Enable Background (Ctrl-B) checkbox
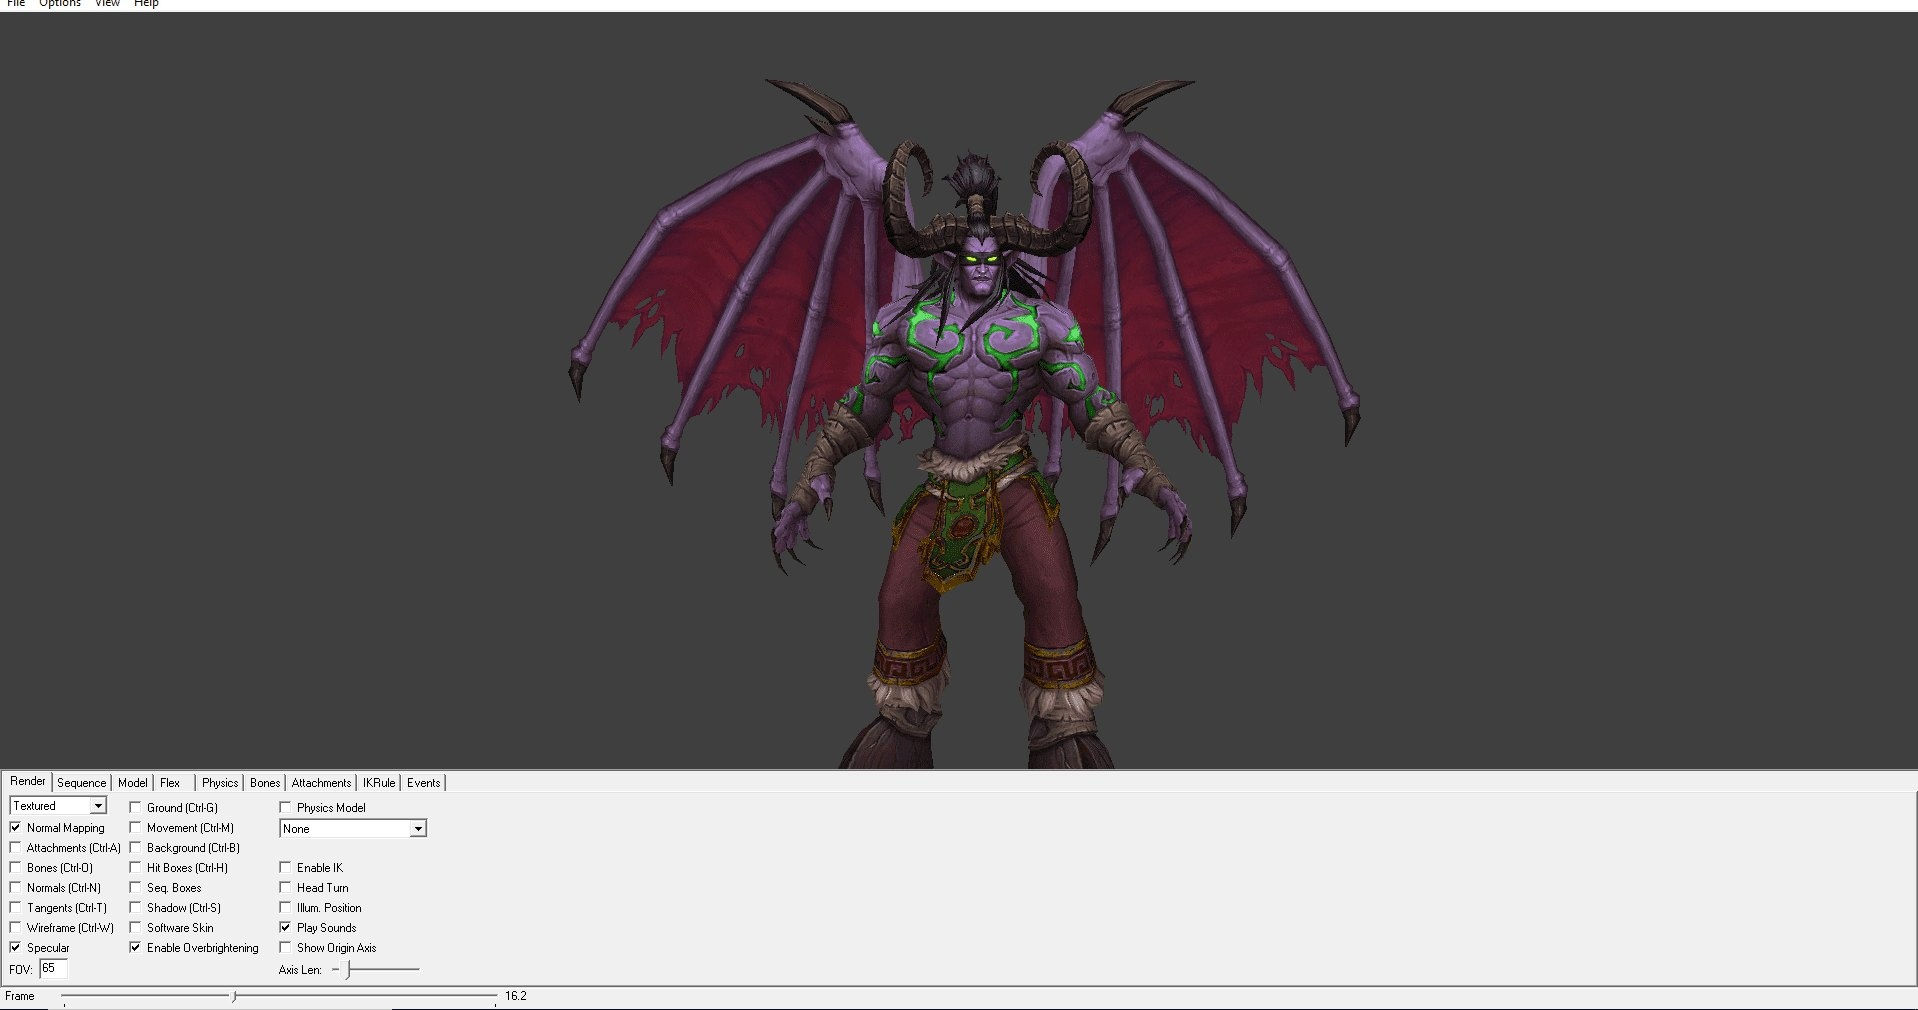The width and height of the screenshot is (1918, 1010). click(x=135, y=847)
